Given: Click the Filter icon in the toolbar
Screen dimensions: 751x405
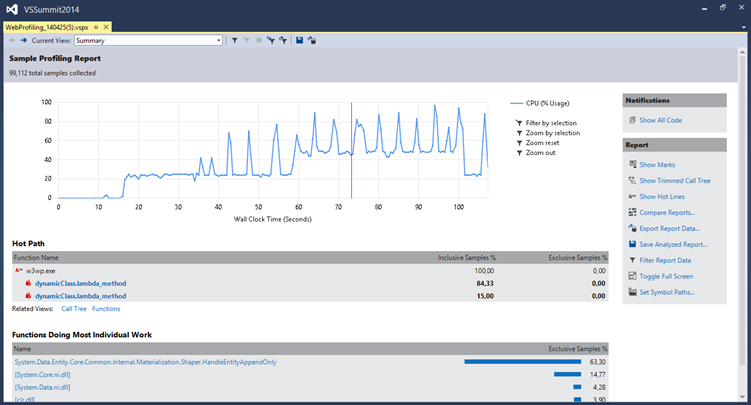Looking at the screenshot, I should [234, 41].
